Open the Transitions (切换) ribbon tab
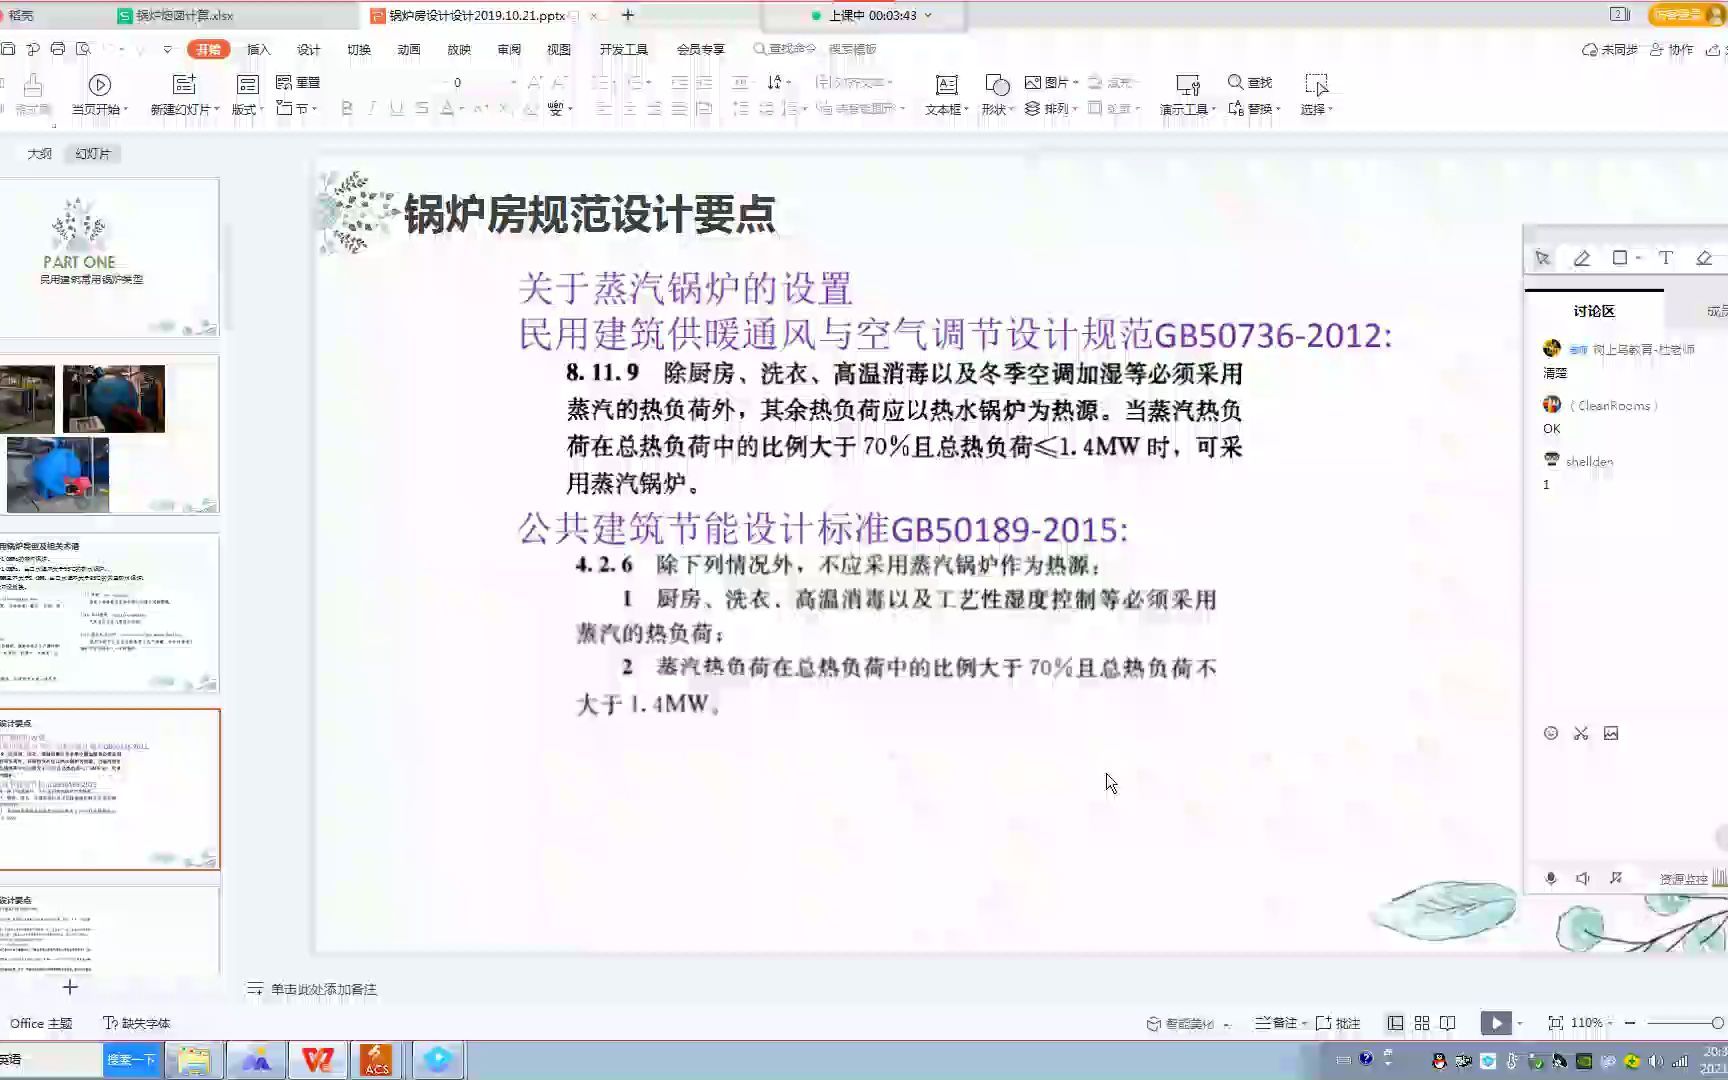The image size is (1728, 1080). tap(359, 49)
